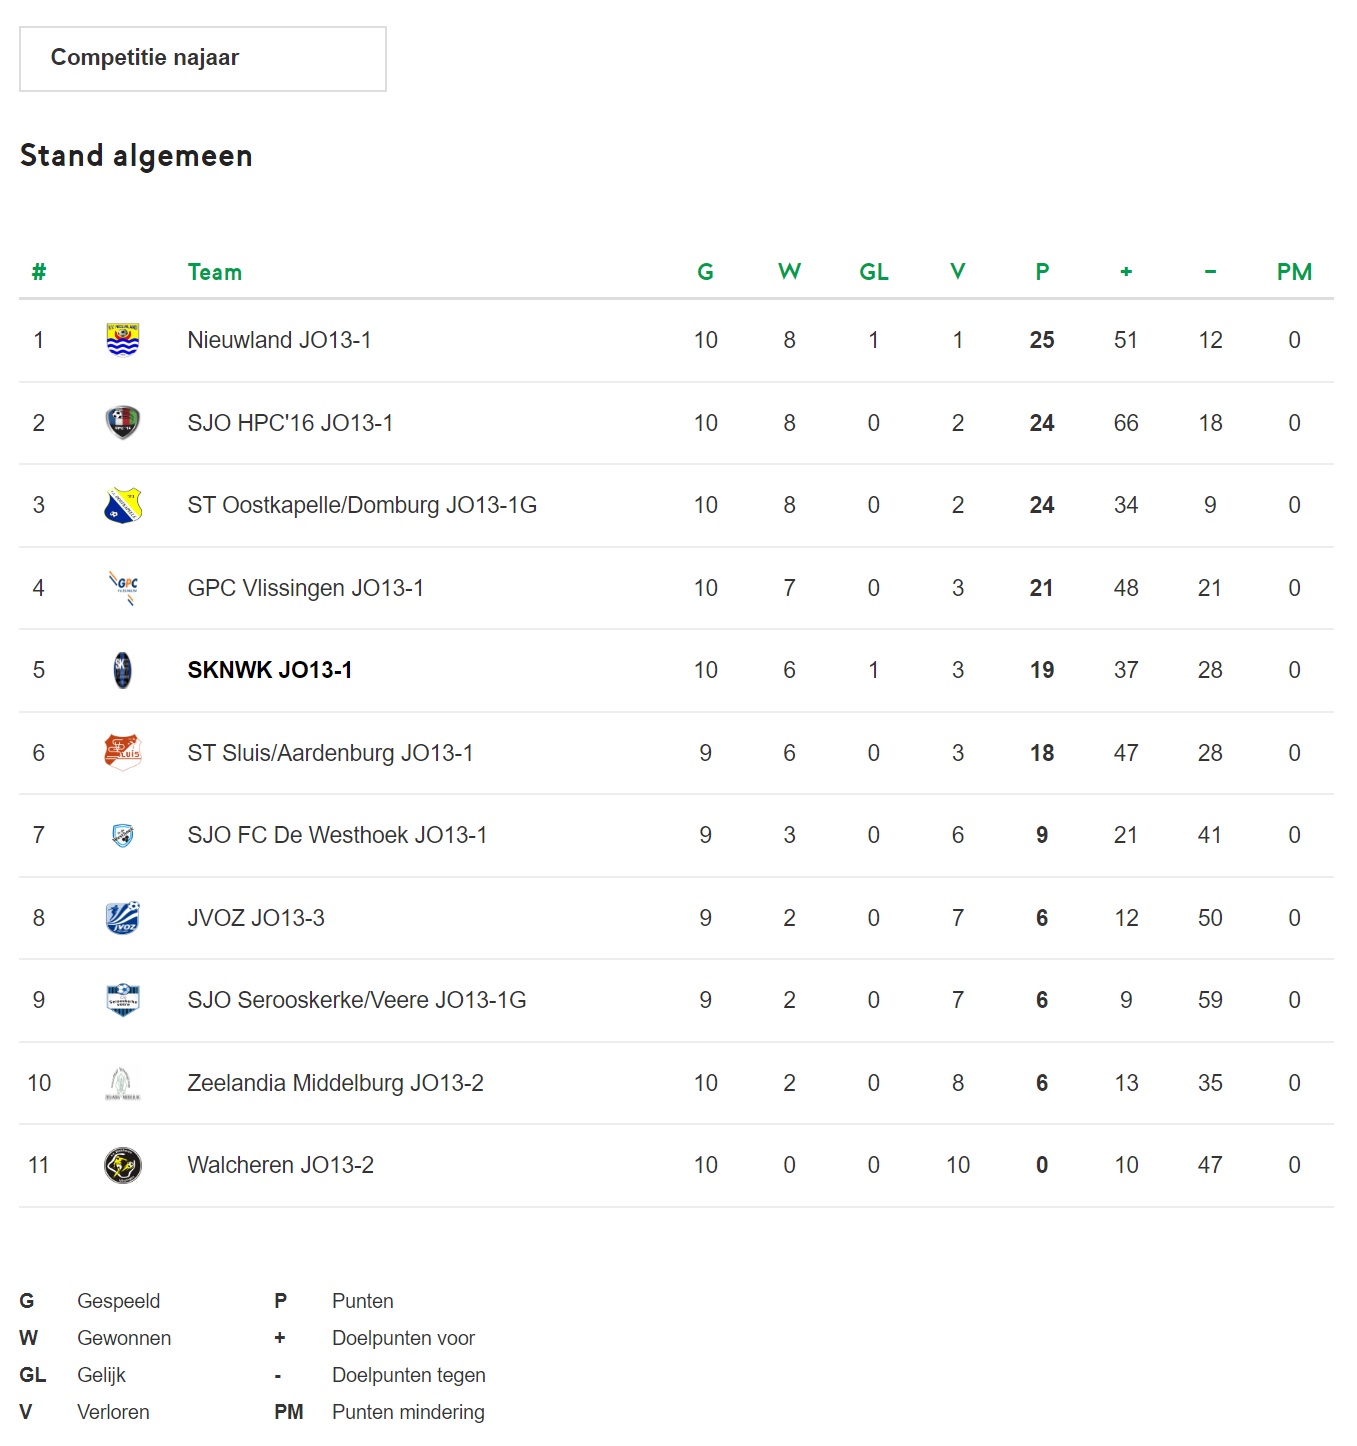Open the Competitie najaar dropdown
The height and width of the screenshot is (1446, 1357).
pos(203,59)
